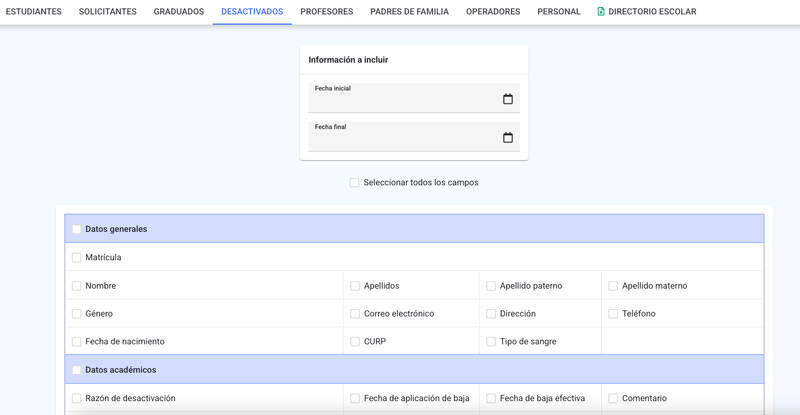
Task: Enable the Matrícula field checkbox
Action: click(77, 257)
